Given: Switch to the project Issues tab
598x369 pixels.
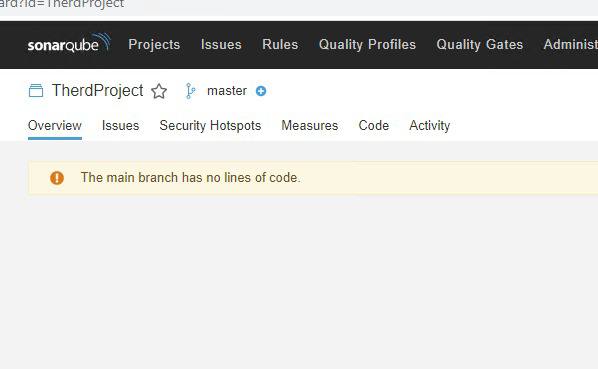Looking at the screenshot, I should coord(121,125).
